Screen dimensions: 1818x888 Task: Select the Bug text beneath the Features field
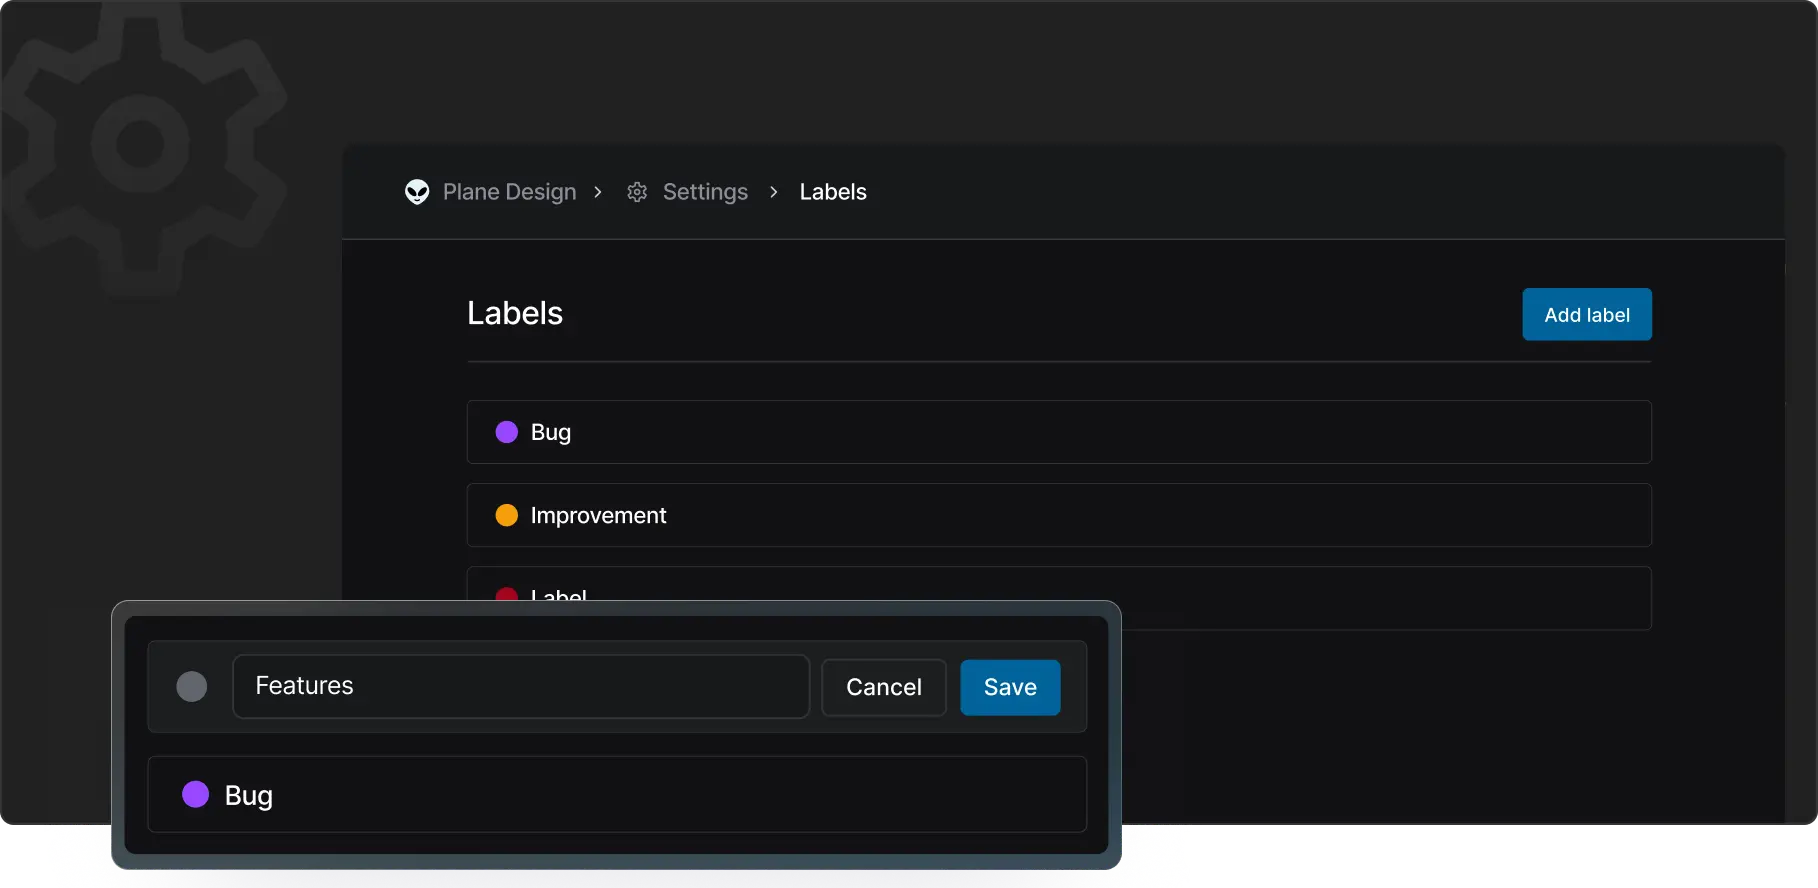(x=249, y=795)
